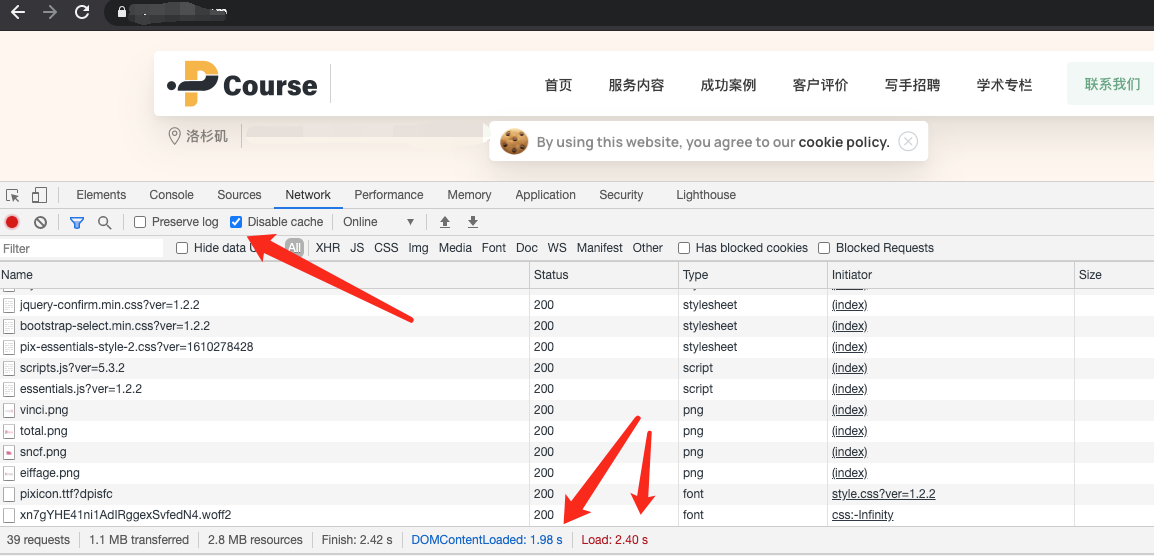Toggle the device toolbar icon
This screenshot has height=556, width=1154.
[39, 195]
